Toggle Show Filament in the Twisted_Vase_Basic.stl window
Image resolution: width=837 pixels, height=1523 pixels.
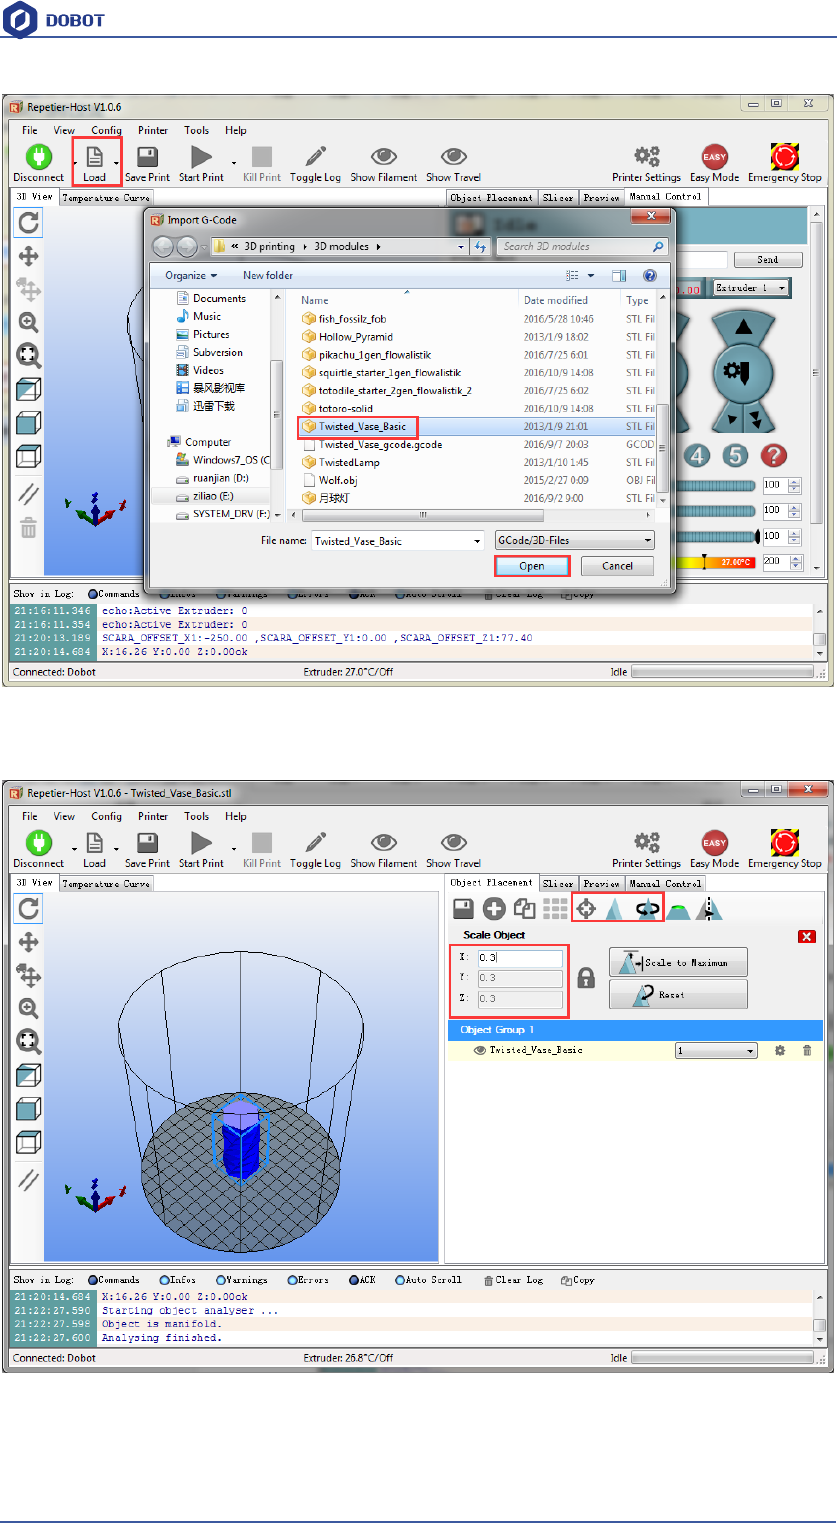[384, 849]
